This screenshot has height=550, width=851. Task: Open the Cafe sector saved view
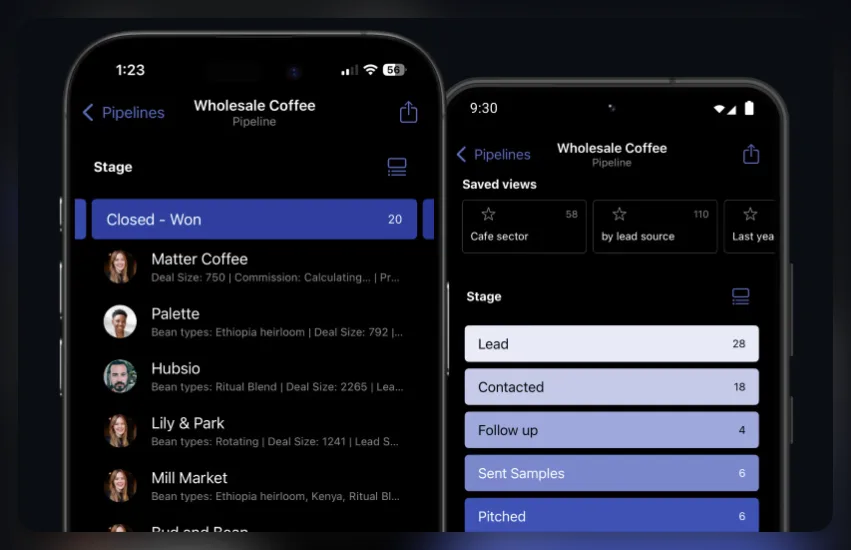(x=524, y=226)
